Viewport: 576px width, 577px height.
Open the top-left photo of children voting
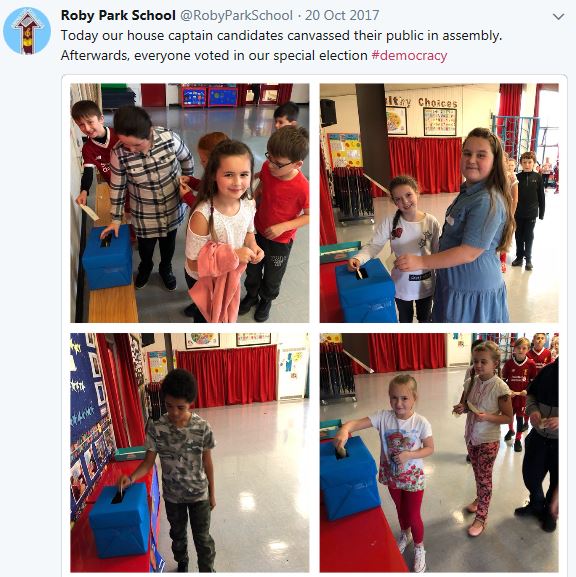tap(190, 203)
